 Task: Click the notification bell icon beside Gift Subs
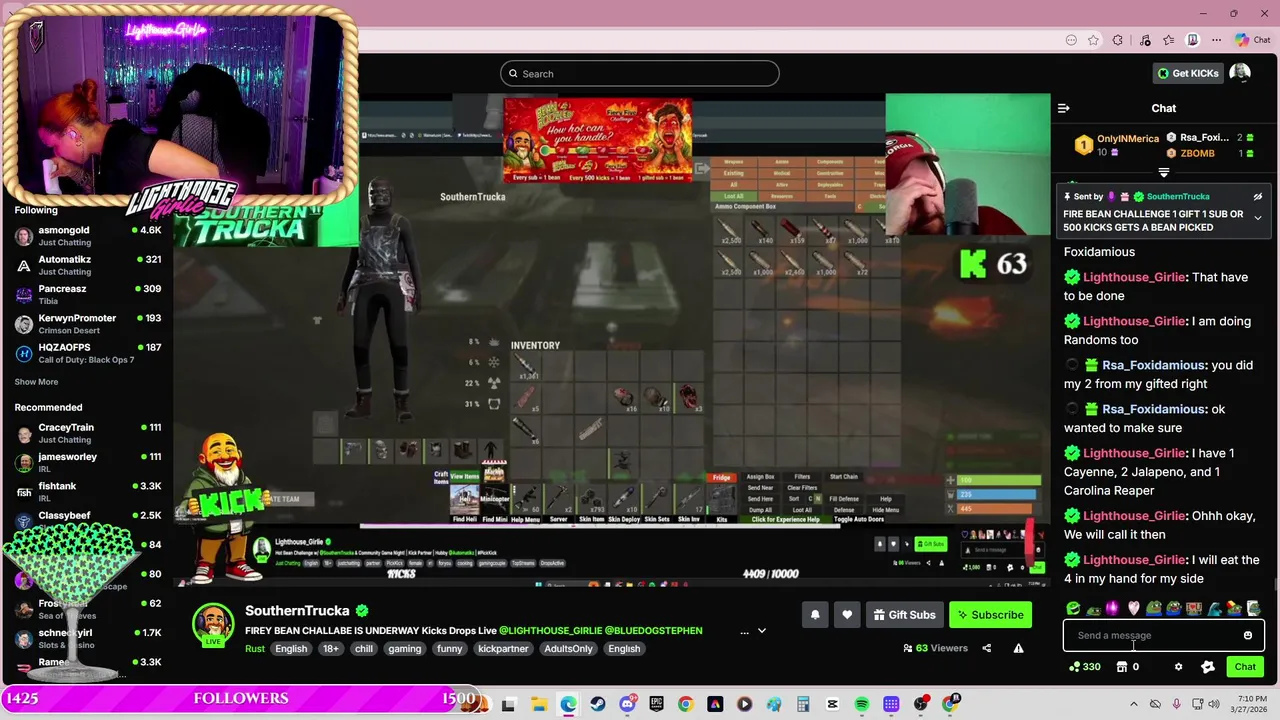pos(815,615)
